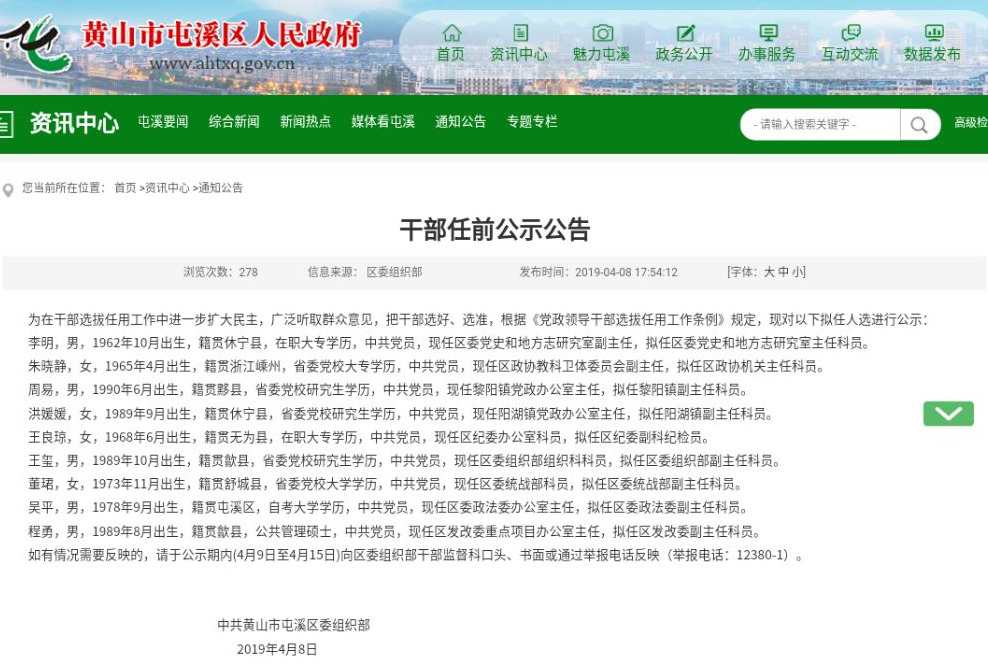Click the site logo emblem
Screen dimensions: 988x669
(37, 44)
